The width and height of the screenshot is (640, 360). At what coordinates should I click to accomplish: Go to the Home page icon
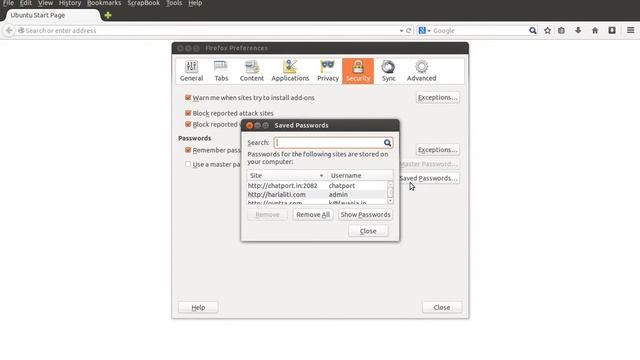(x=595, y=31)
